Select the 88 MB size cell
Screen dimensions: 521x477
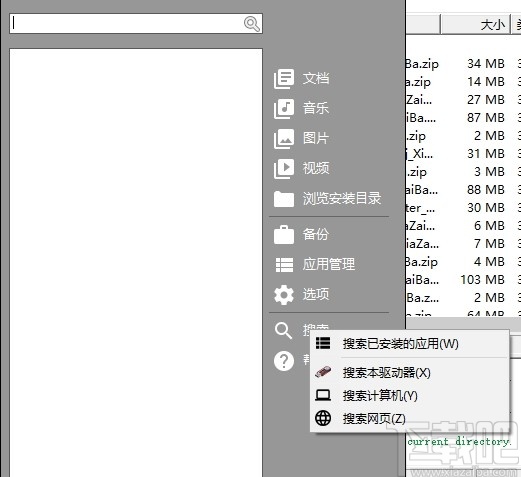tap(486, 190)
